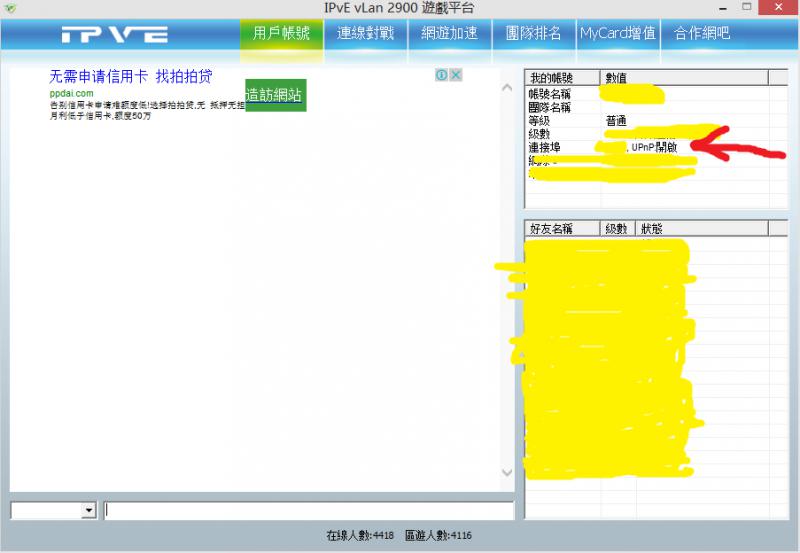This screenshot has height=553, width=800.
Task: Select the 等级 row label
Action: (539, 121)
